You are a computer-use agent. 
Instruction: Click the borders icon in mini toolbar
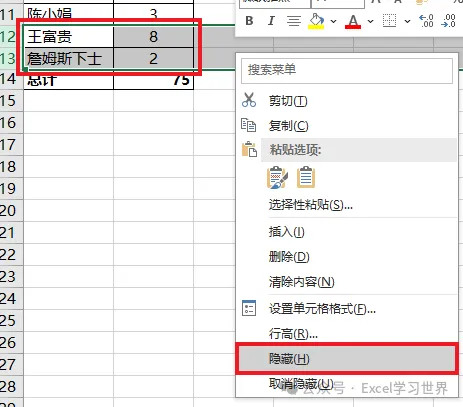click(389, 21)
